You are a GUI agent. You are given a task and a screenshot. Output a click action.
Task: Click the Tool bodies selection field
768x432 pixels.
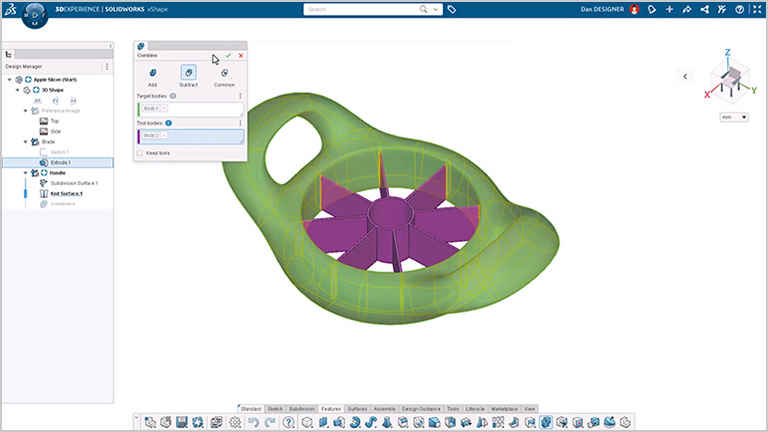190,135
